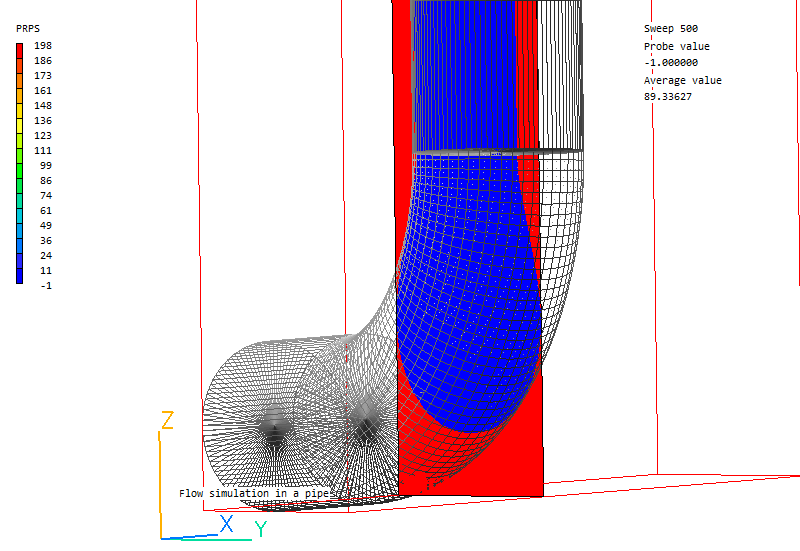
Task: Click the Average value label
Action: coord(682,80)
